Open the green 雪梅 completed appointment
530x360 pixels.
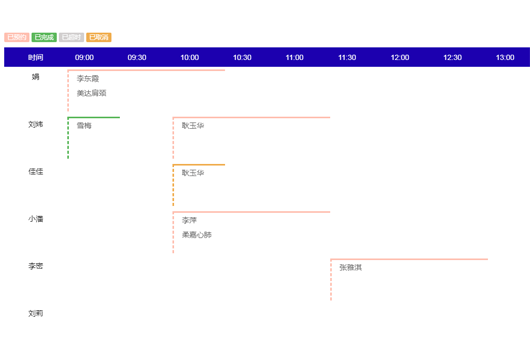(94, 138)
